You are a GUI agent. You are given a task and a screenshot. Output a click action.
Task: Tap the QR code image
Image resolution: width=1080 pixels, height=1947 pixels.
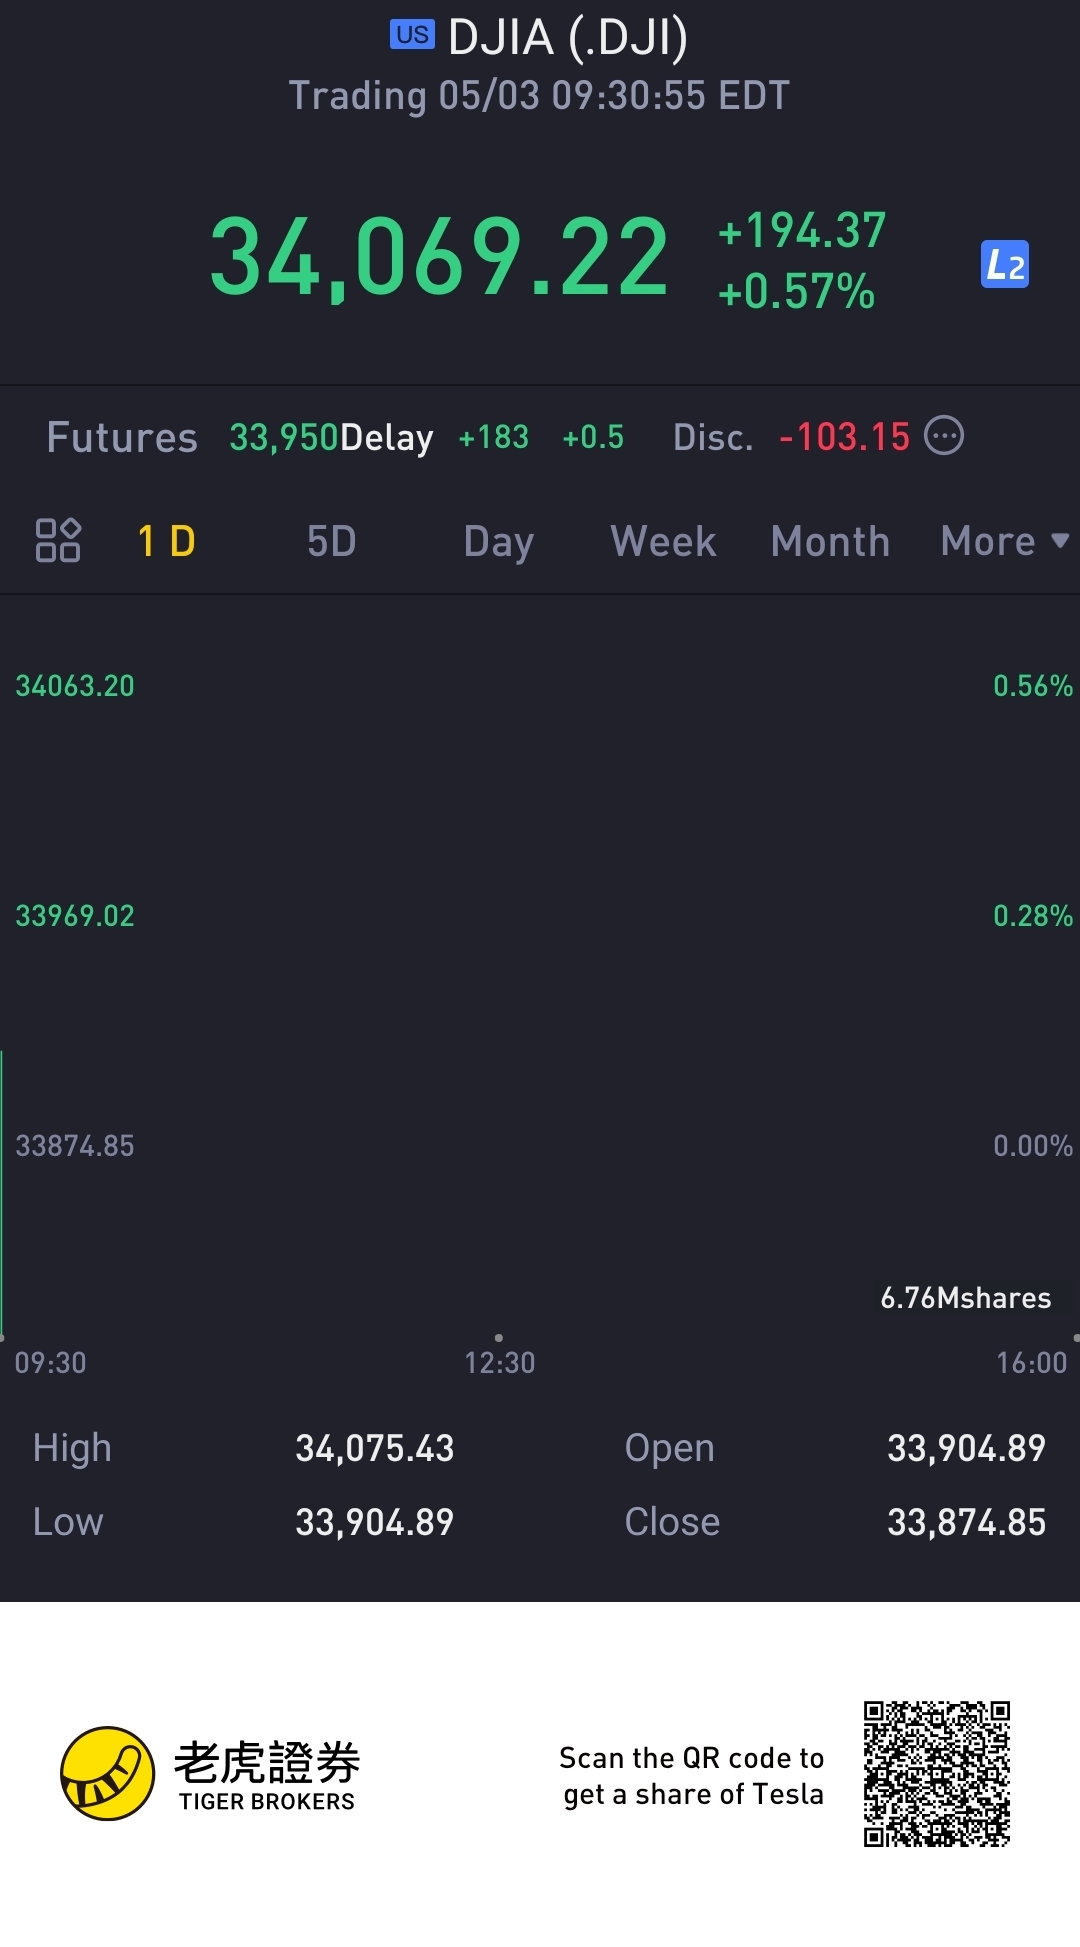tap(937, 1774)
